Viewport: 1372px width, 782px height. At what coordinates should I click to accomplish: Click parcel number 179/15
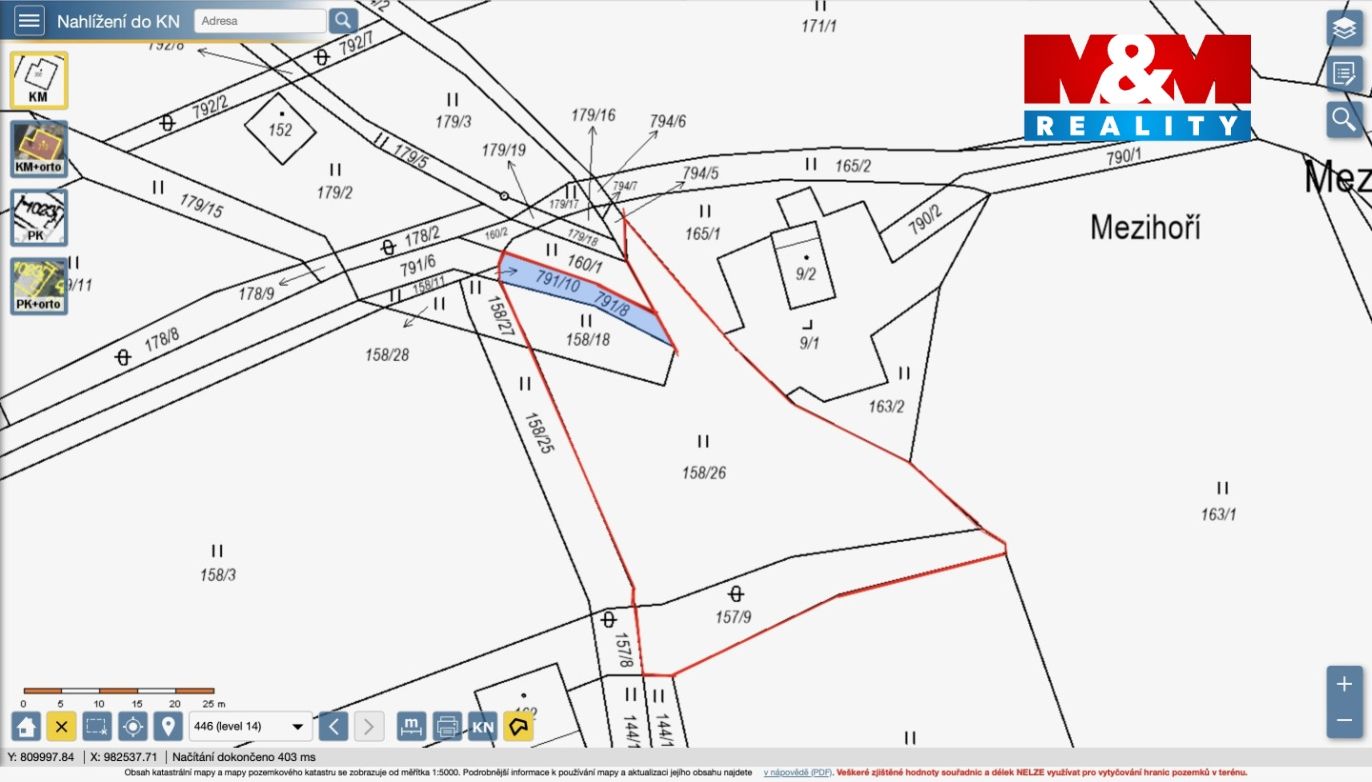[202, 205]
